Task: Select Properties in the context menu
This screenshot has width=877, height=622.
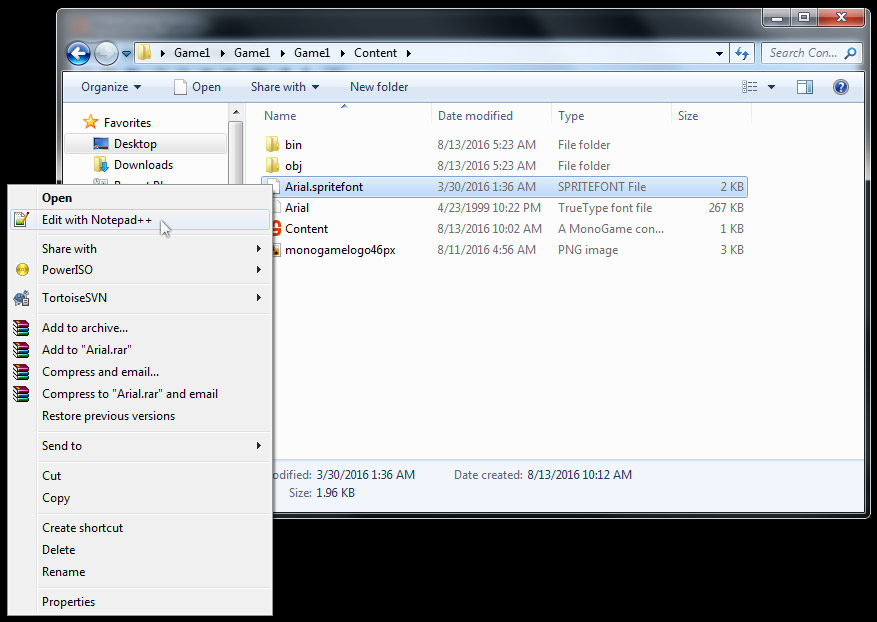Action: tap(68, 602)
